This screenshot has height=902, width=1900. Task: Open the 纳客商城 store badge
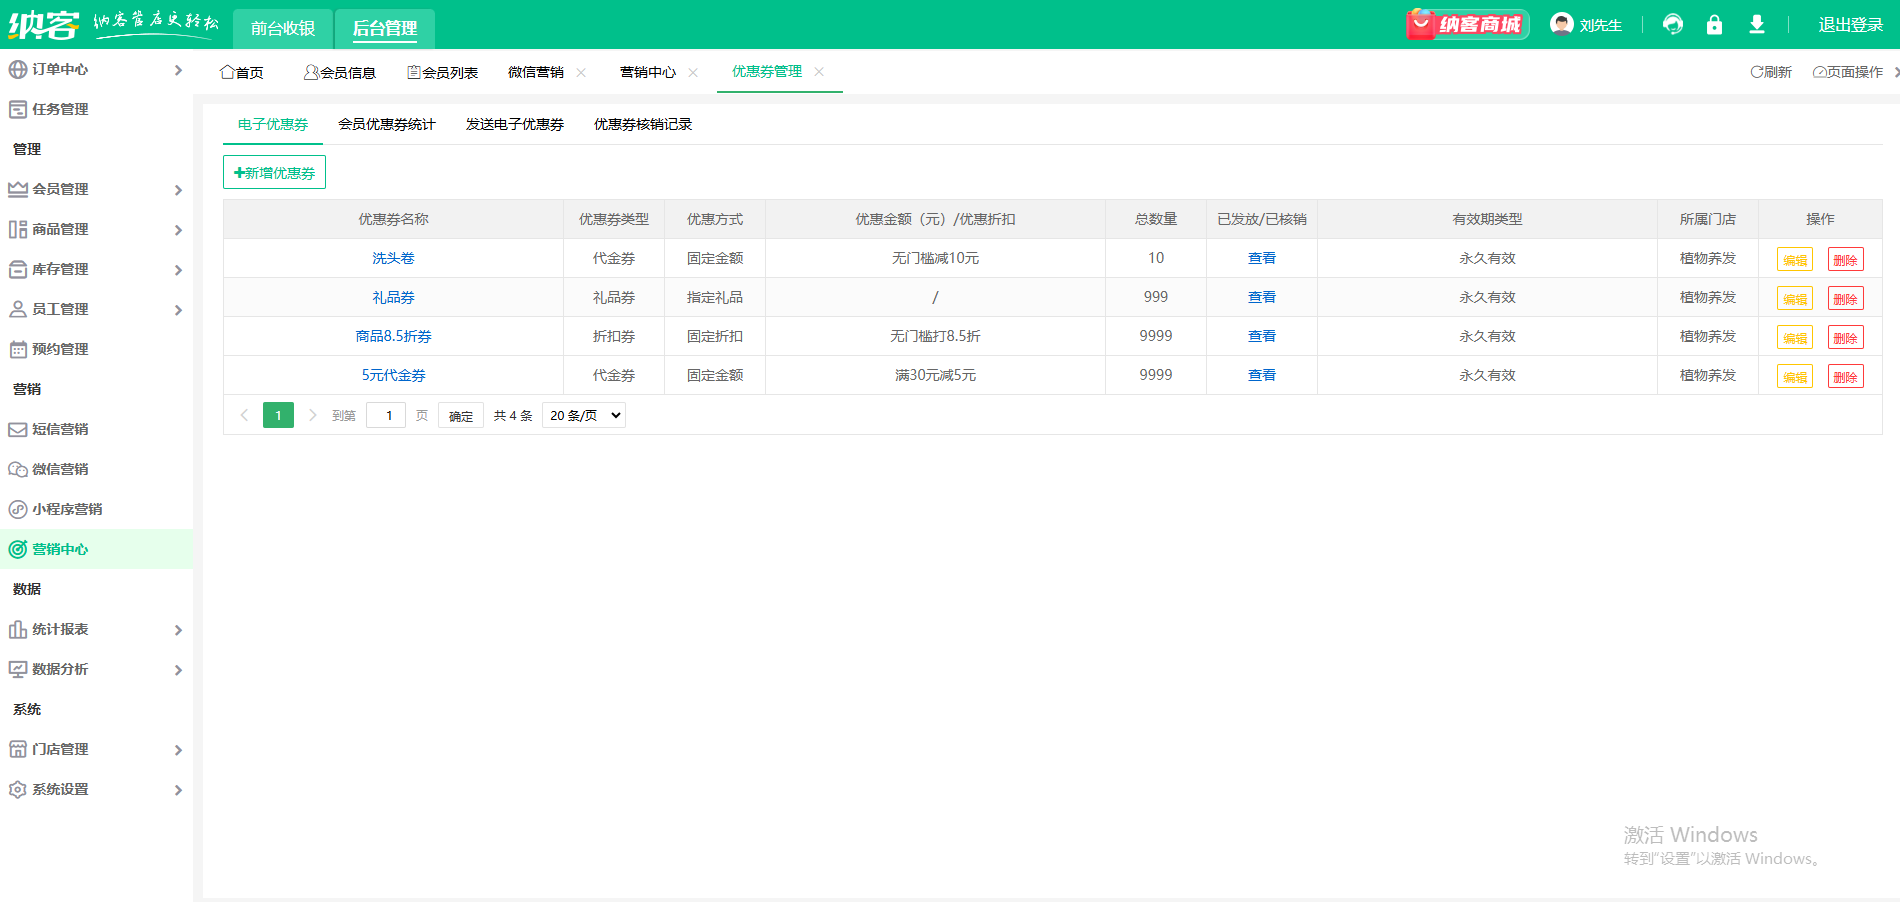pyautogui.click(x=1467, y=24)
